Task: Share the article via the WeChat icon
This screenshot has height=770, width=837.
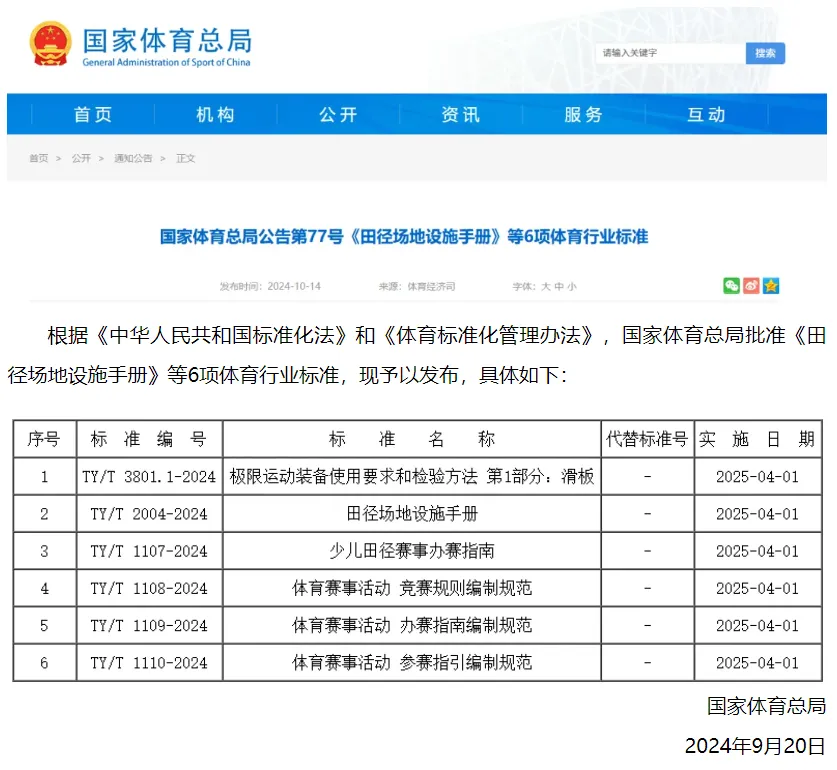Action: (x=731, y=285)
